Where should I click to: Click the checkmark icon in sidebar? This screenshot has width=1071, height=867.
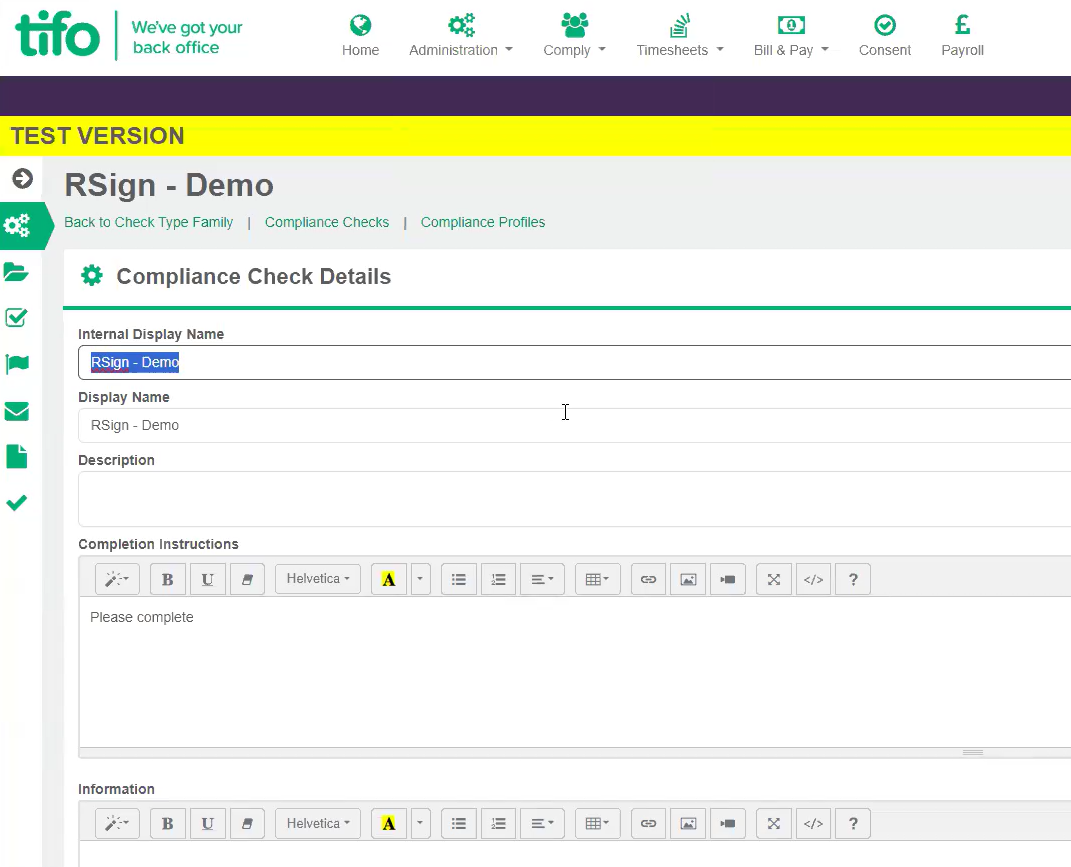click(x=16, y=503)
